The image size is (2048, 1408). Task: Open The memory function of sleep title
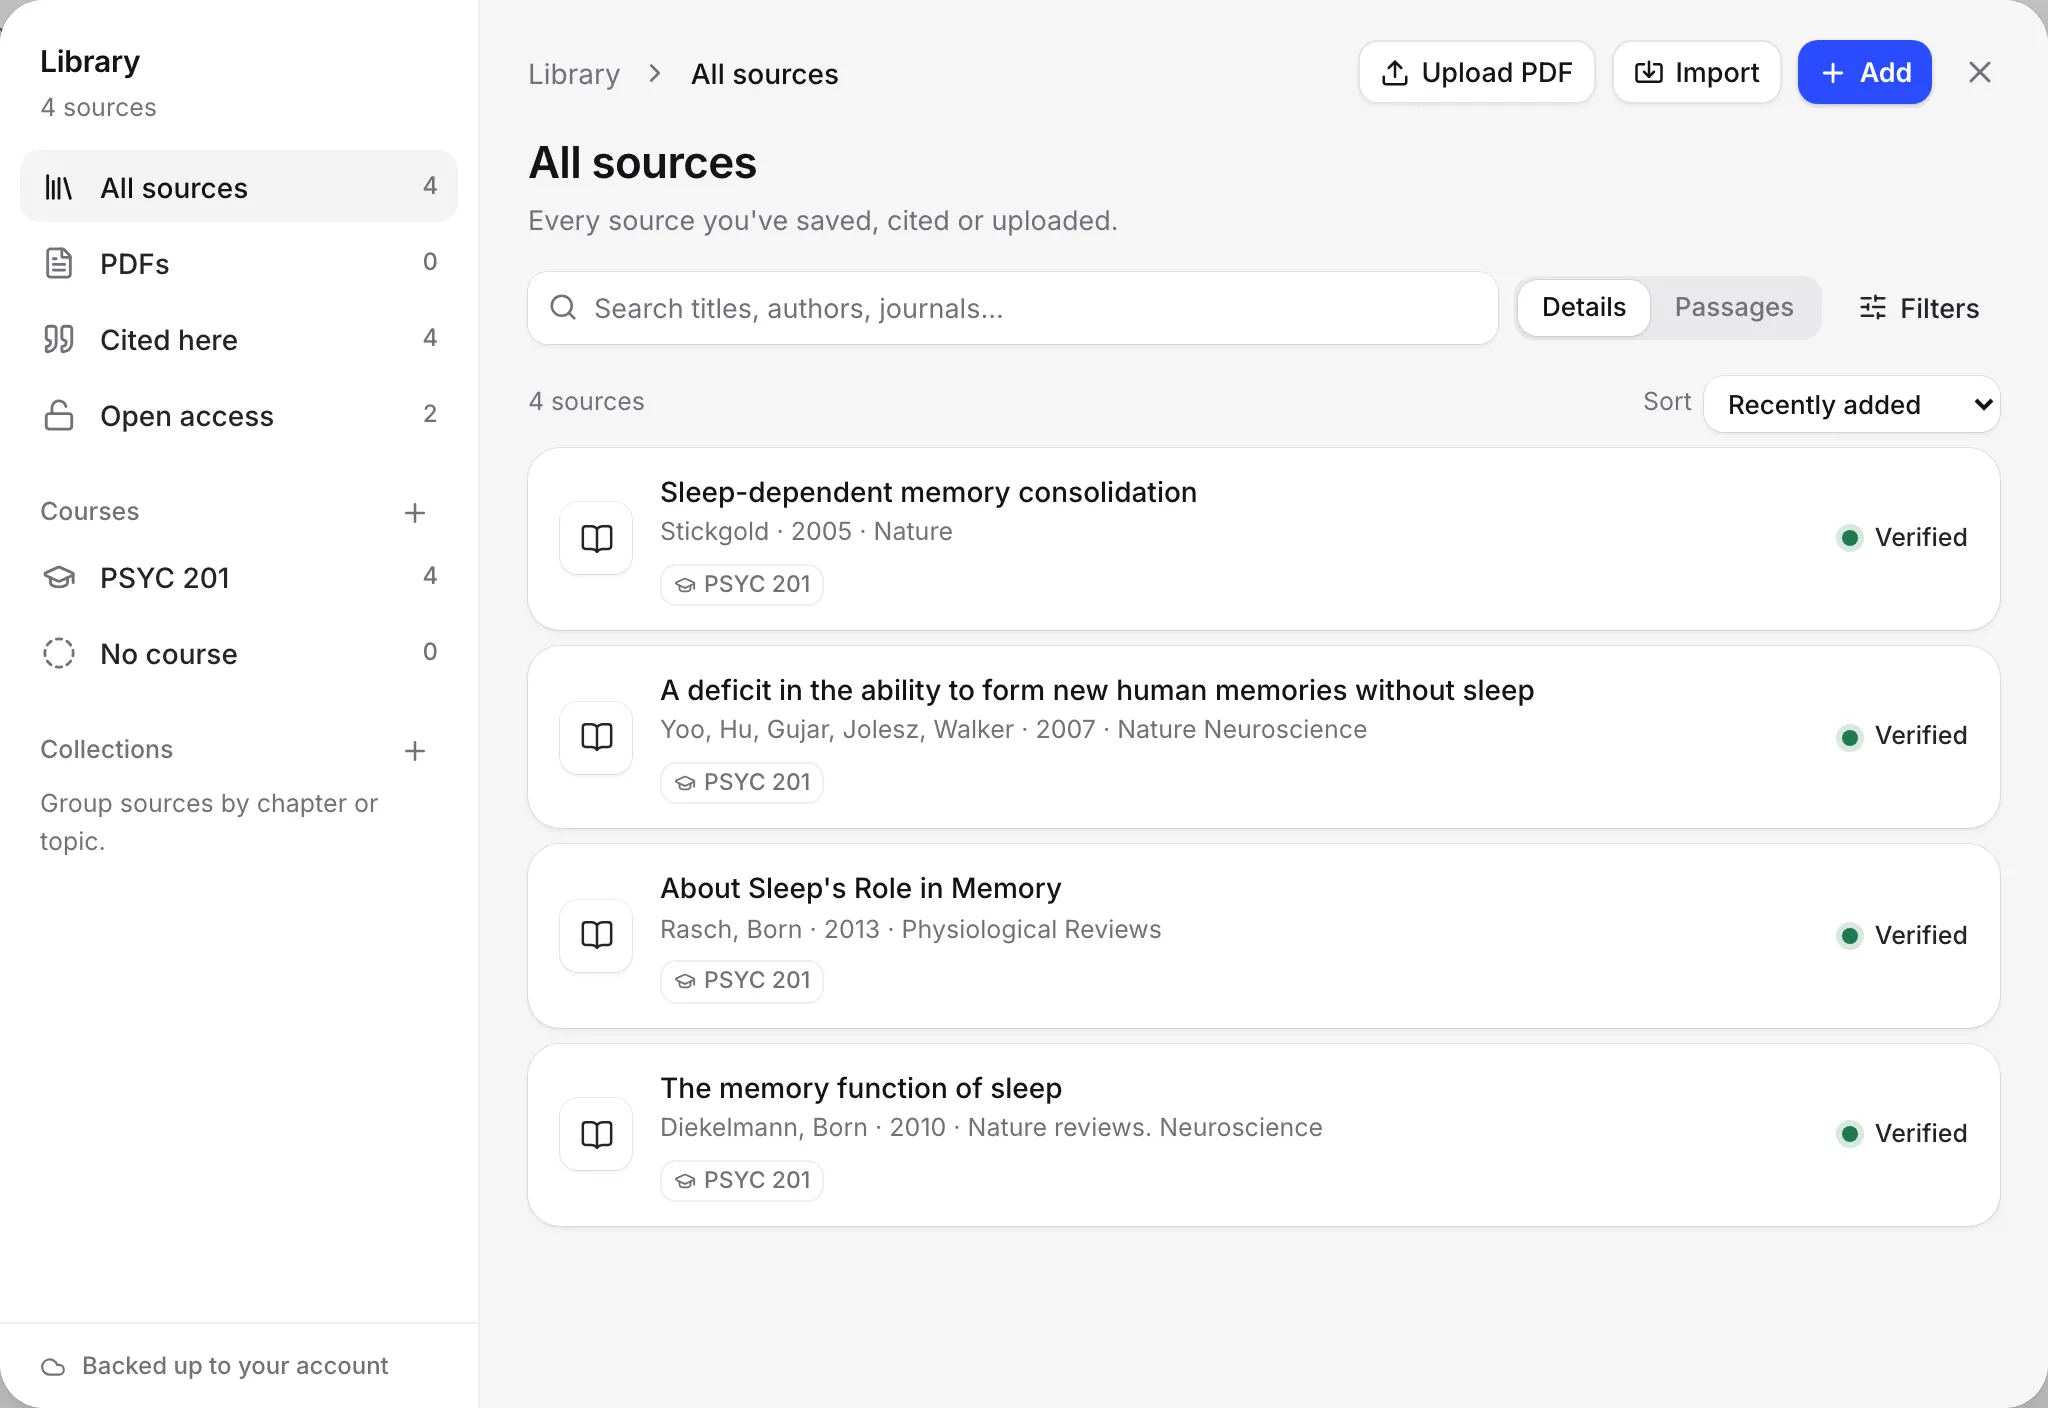861,1088
